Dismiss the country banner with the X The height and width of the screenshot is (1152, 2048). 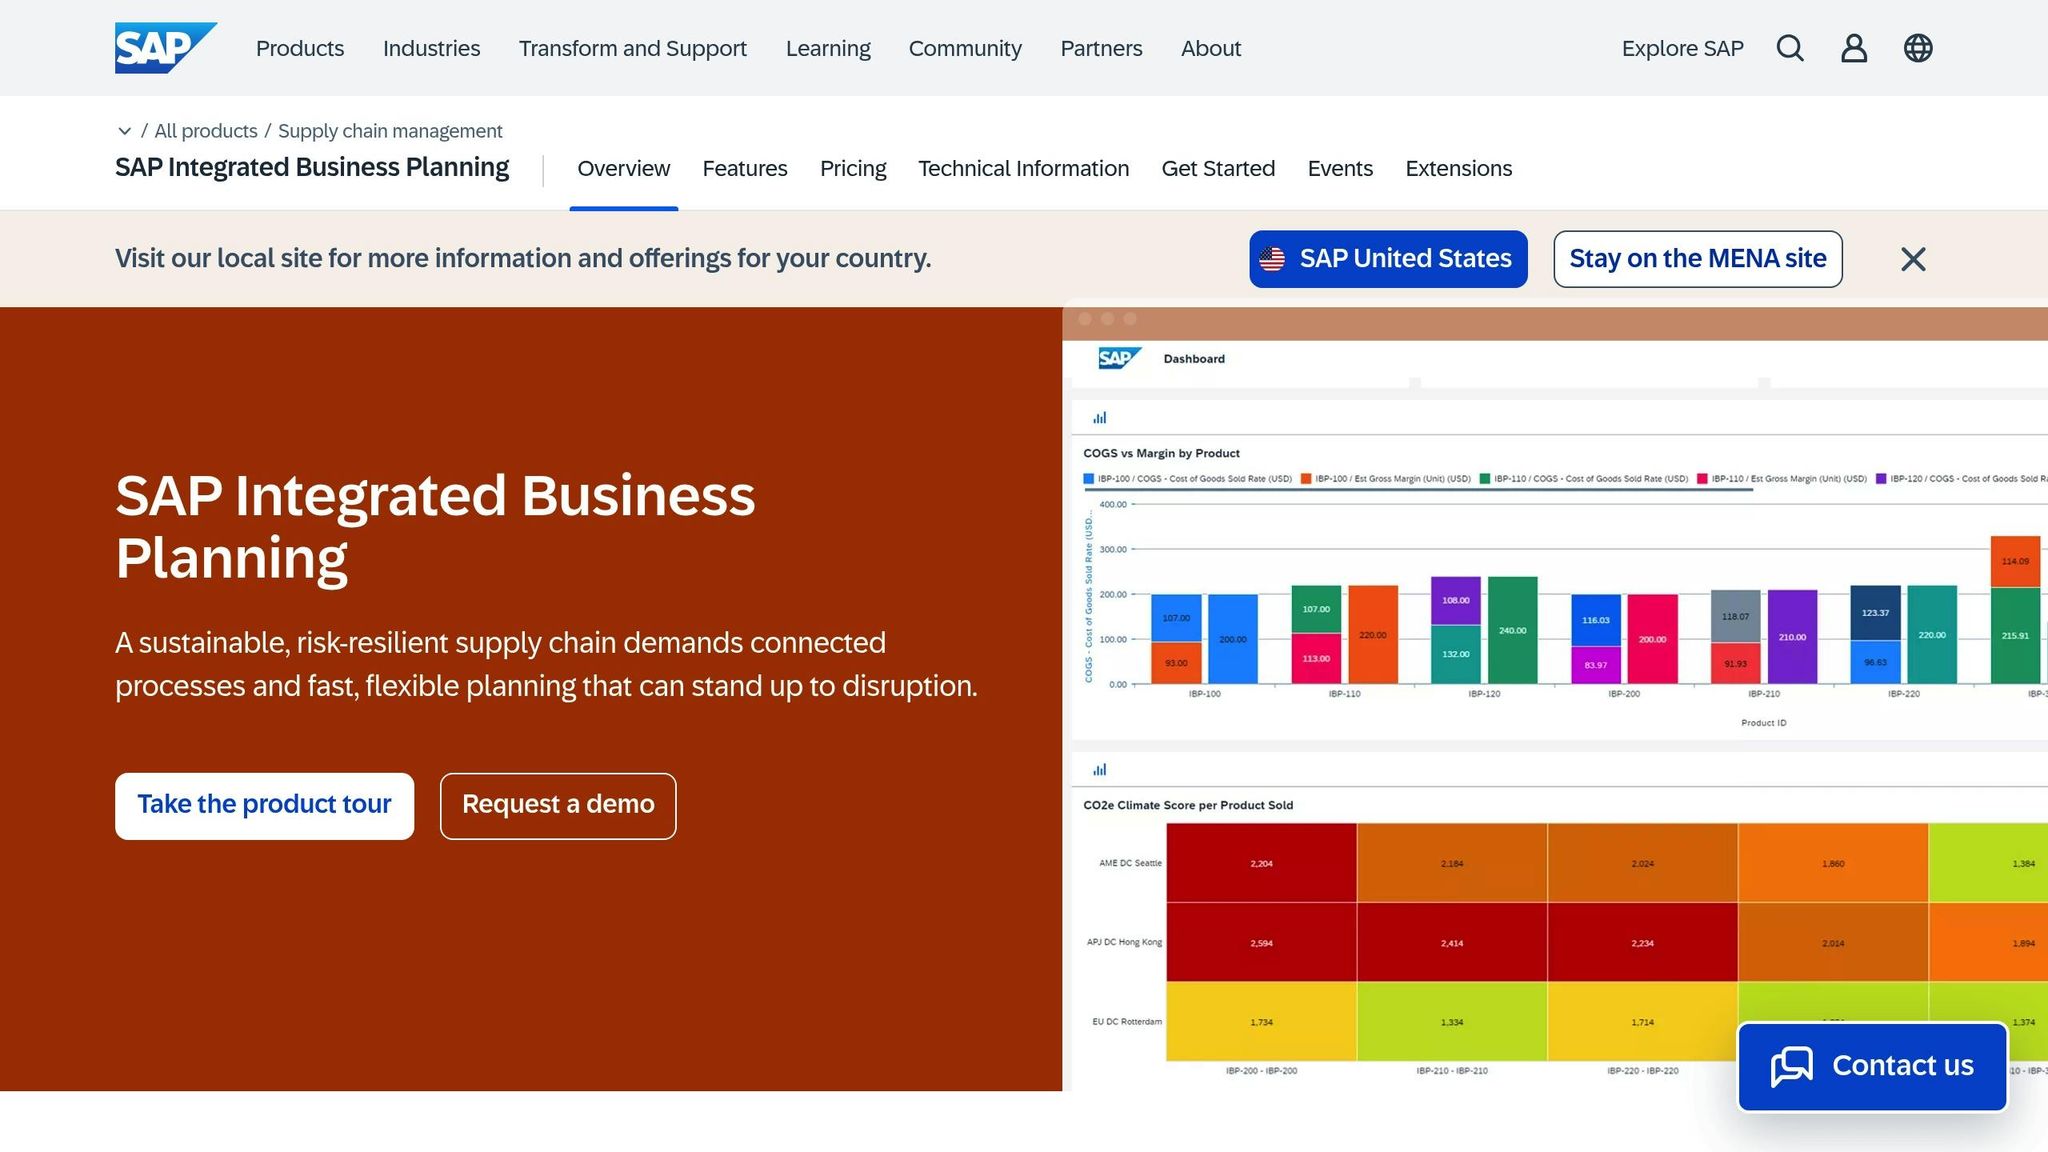point(1912,258)
